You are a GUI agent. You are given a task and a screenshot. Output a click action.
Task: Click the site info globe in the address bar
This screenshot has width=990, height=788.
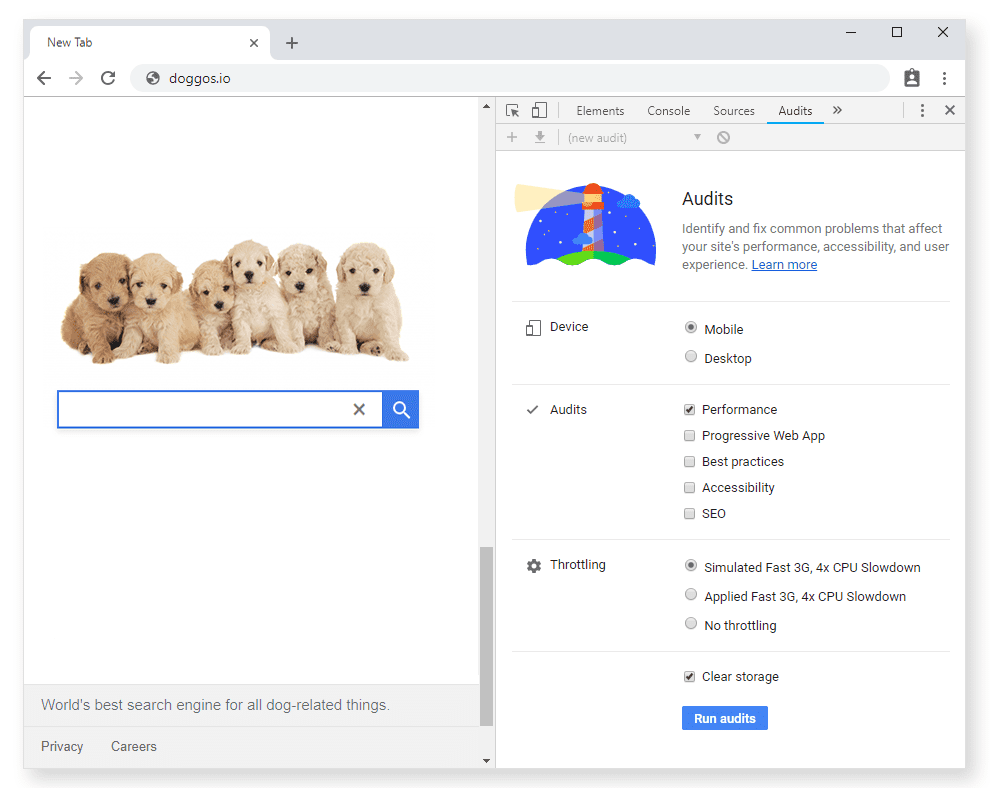(151, 77)
